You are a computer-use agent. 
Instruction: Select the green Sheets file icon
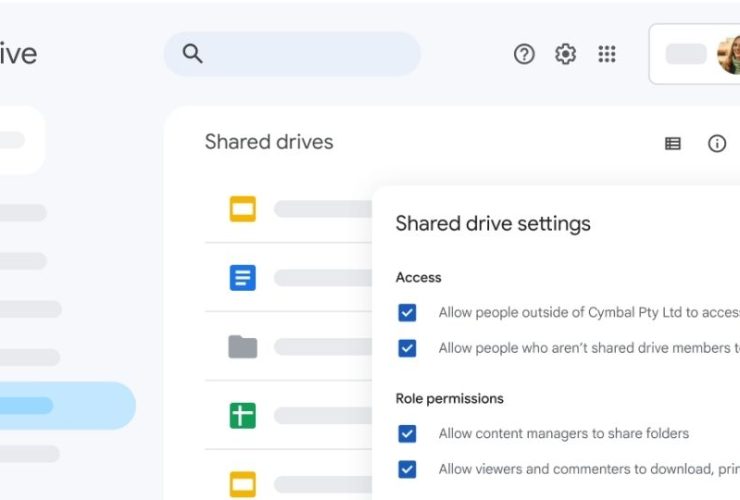242,414
